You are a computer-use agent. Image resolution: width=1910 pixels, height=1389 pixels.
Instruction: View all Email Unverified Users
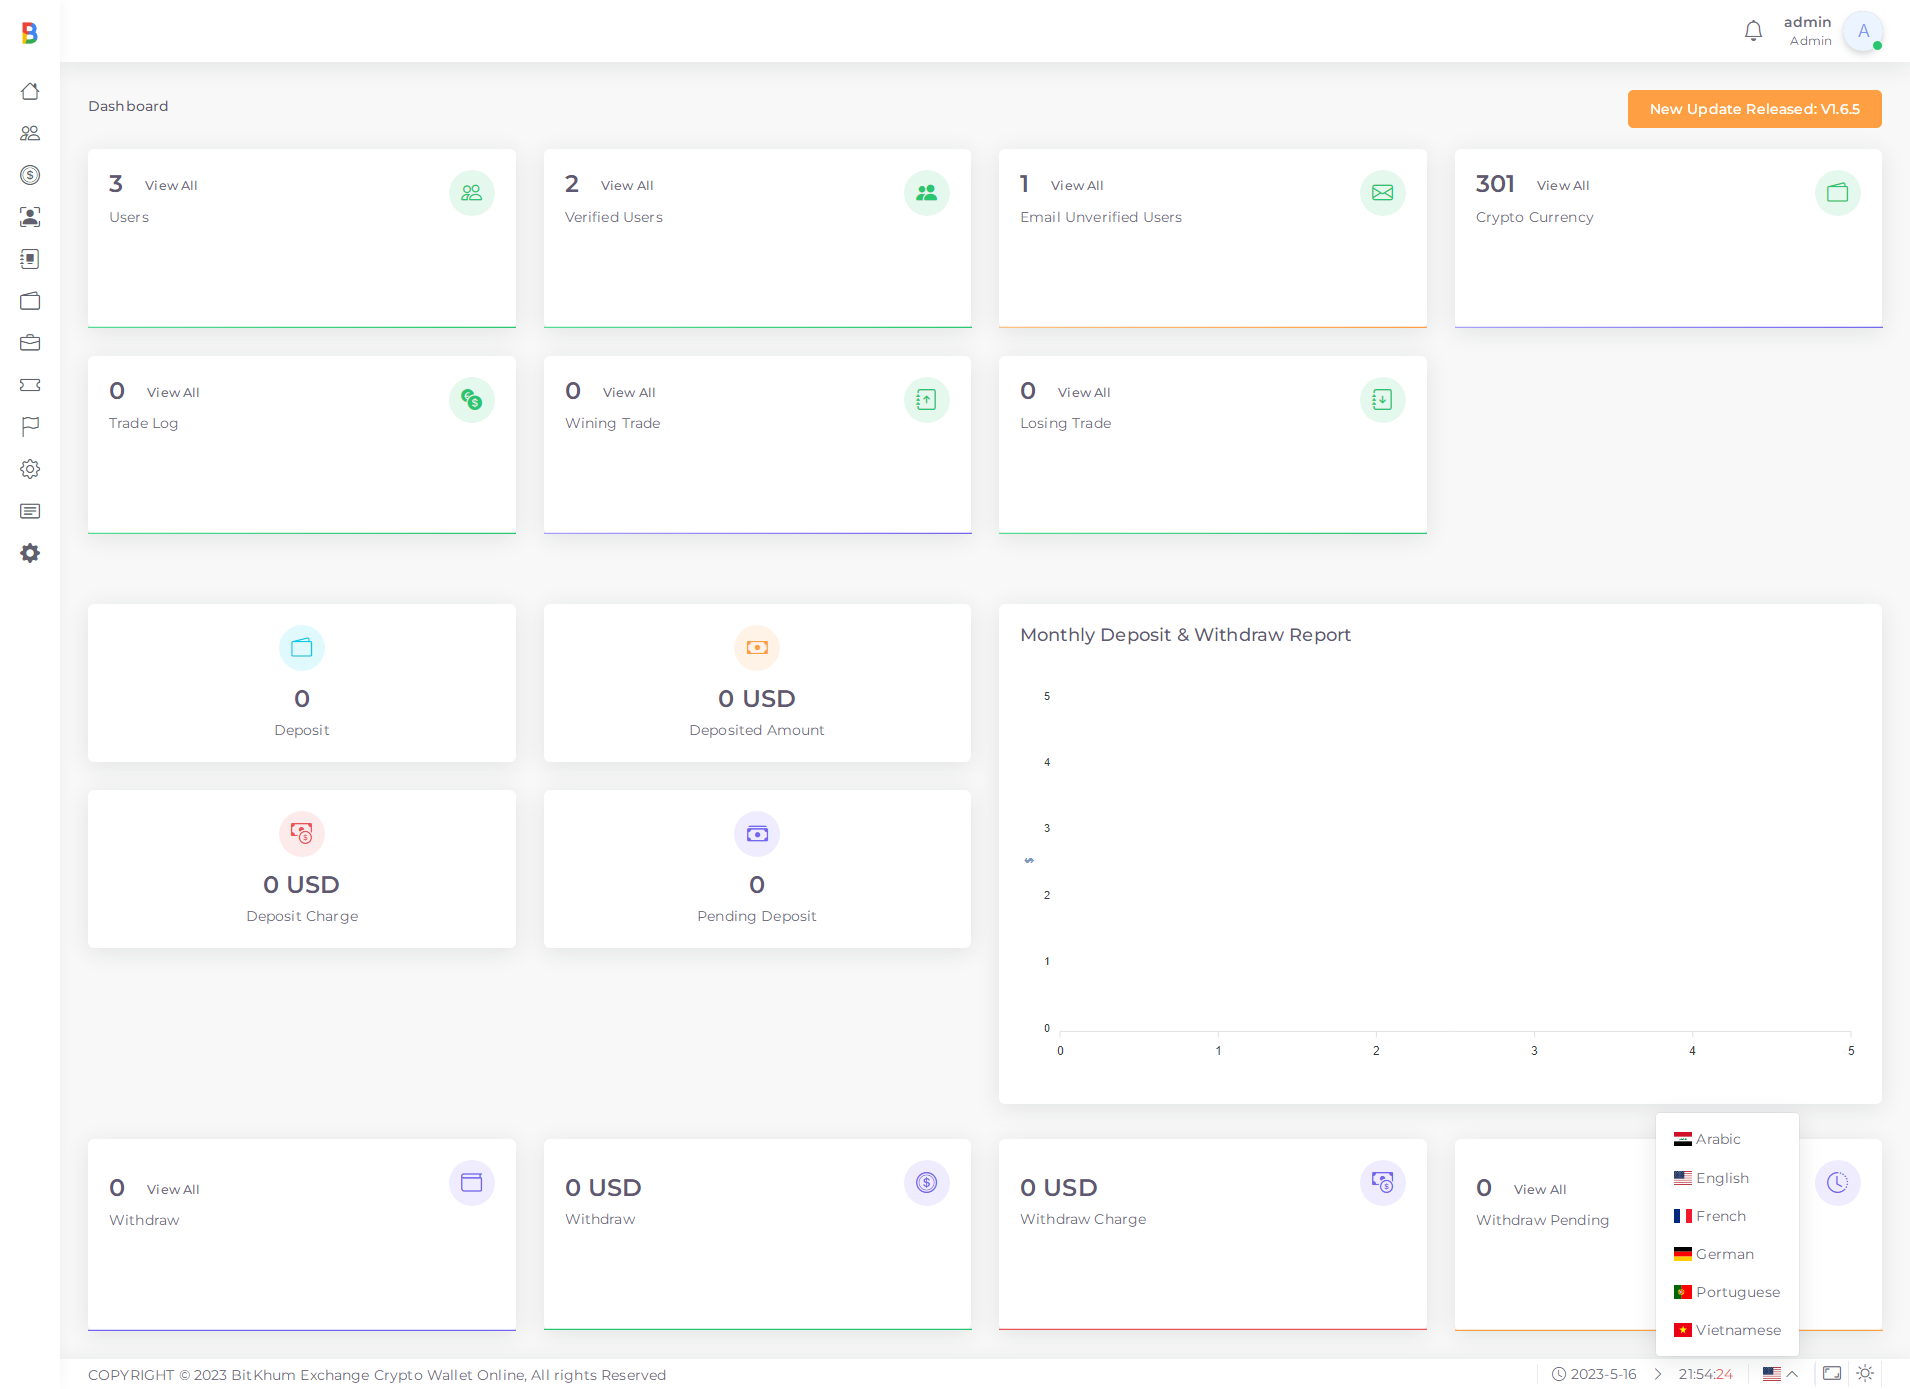point(1076,185)
